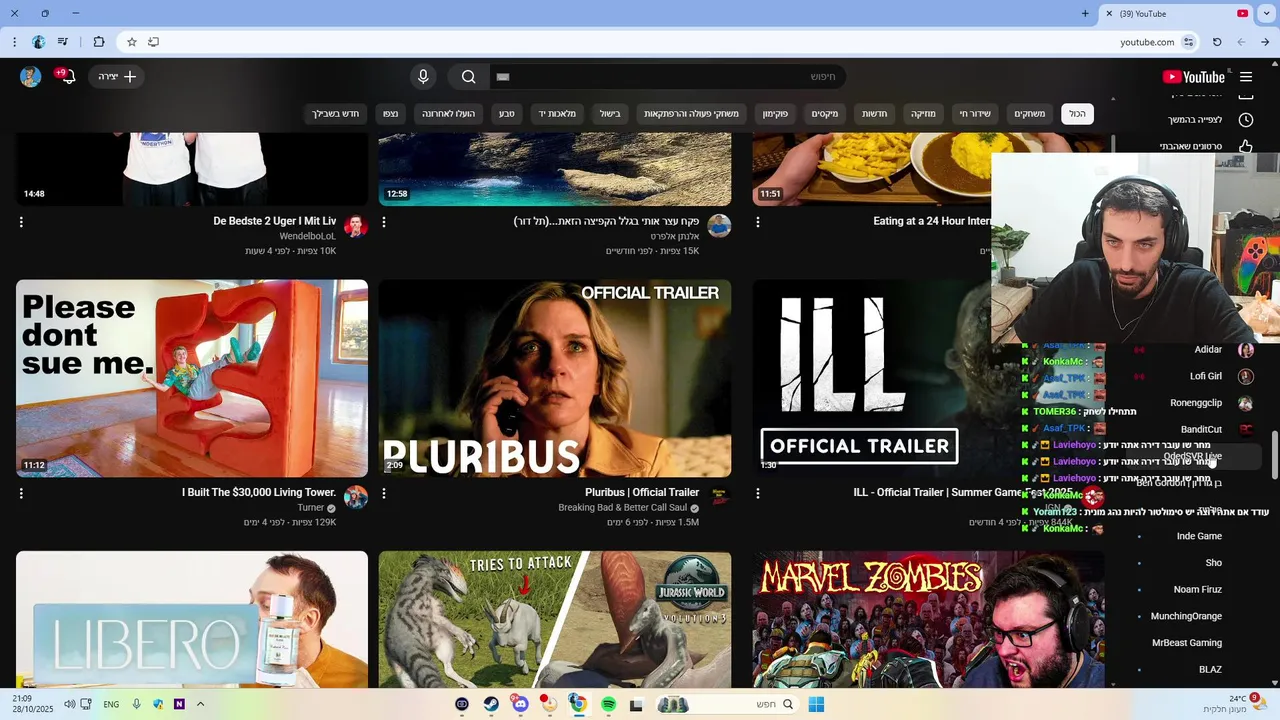This screenshot has height=720, width=1280.
Task: Select the 'משחקים' filter chip
Action: pos(1029,114)
